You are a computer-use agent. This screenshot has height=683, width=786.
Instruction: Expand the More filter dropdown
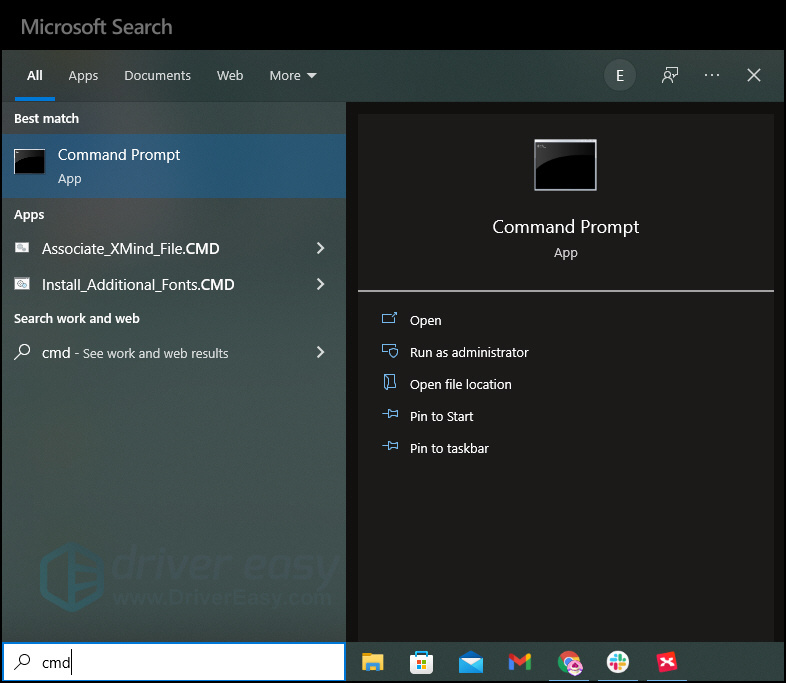click(293, 76)
